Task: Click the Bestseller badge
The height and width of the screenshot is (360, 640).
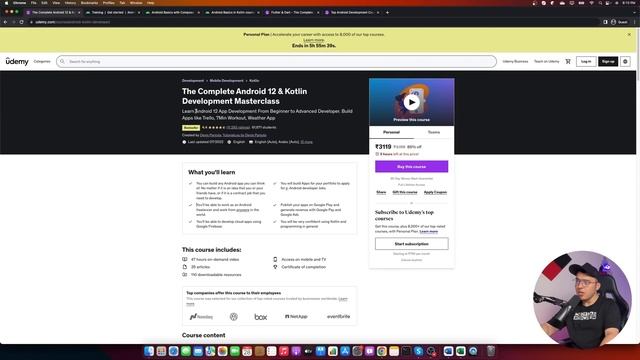Action: click(x=191, y=128)
